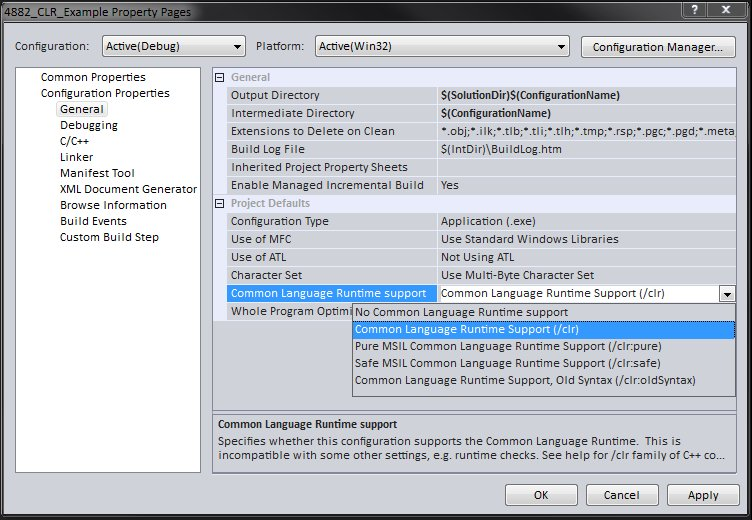Screen dimensions: 752x520
Task: Go to the Manifest Tool page
Action: click(x=97, y=173)
